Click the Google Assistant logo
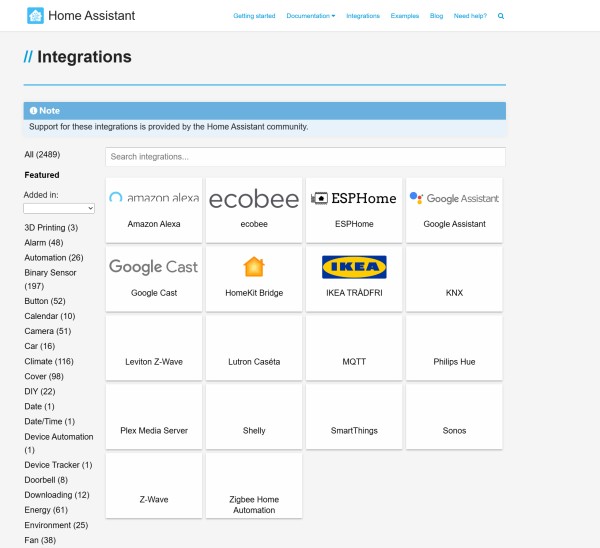Viewport: 600px width, 548px height. click(x=454, y=198)
